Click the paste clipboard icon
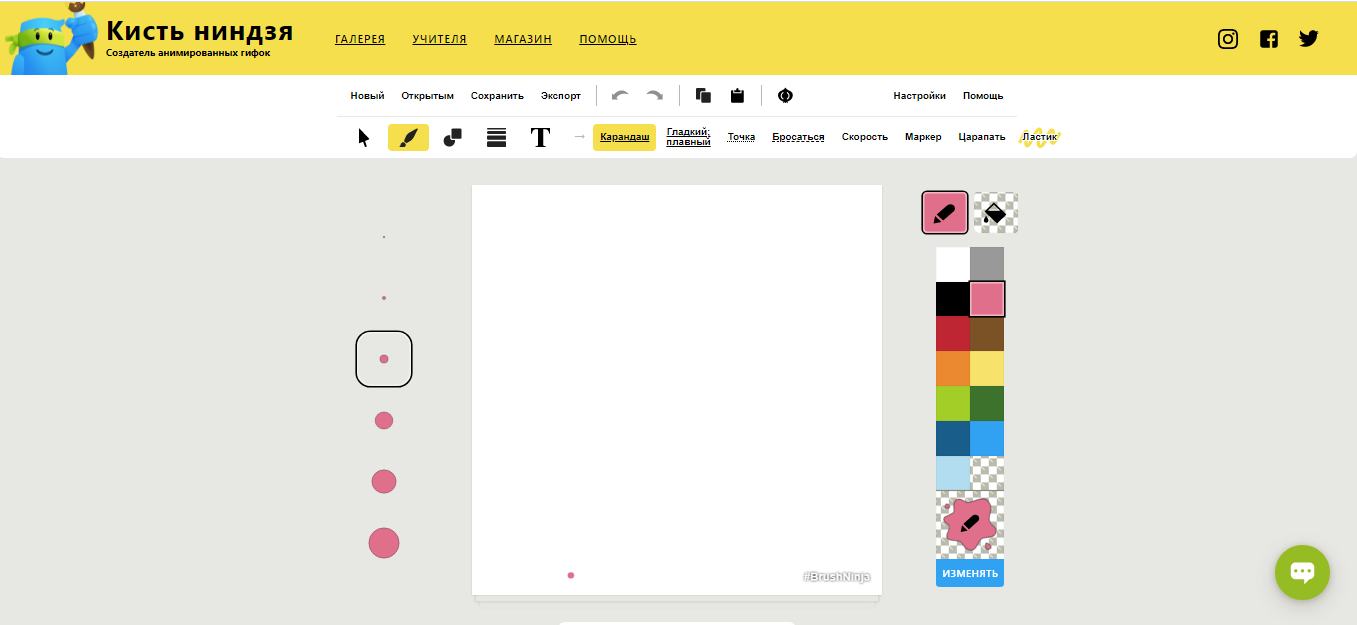1357x625 pixels. tap(737, 96)
